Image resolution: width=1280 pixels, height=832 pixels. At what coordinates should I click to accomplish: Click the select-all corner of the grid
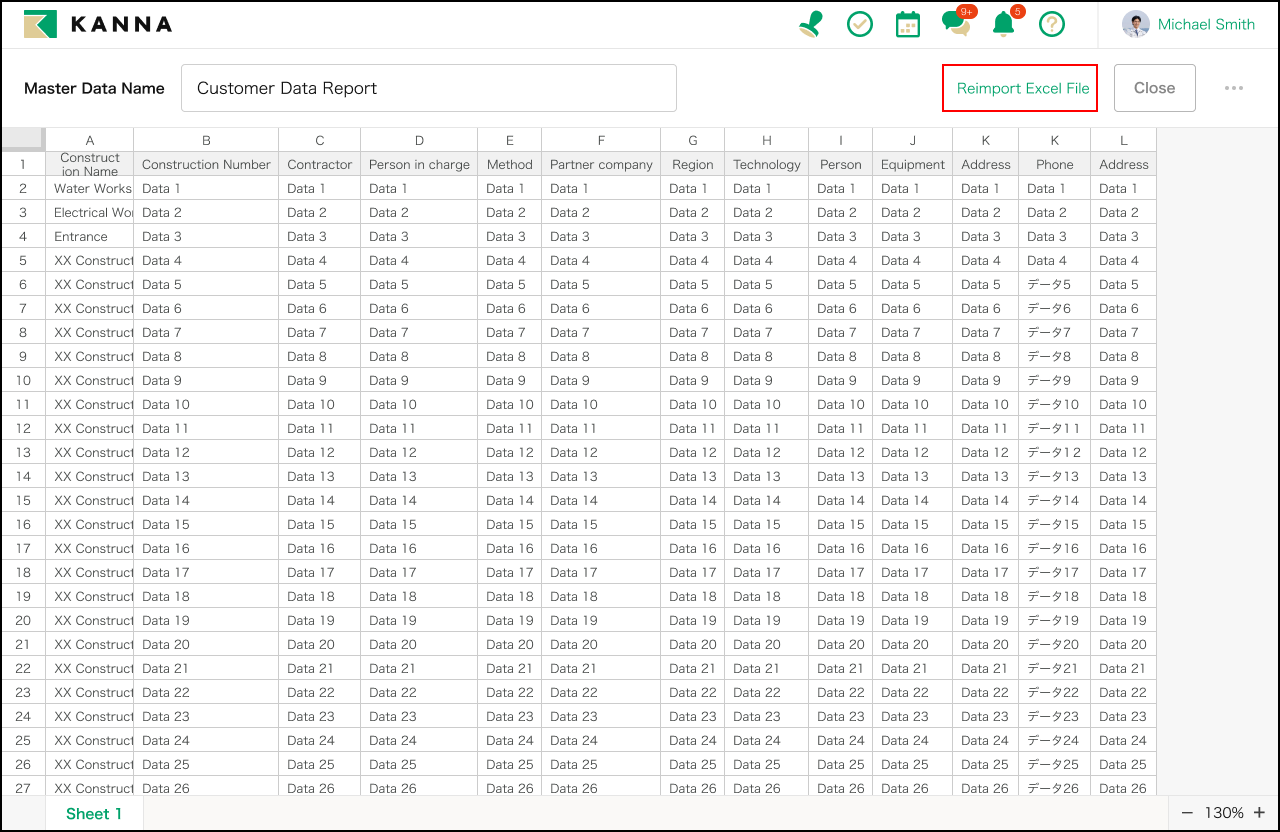pos(23,139)
